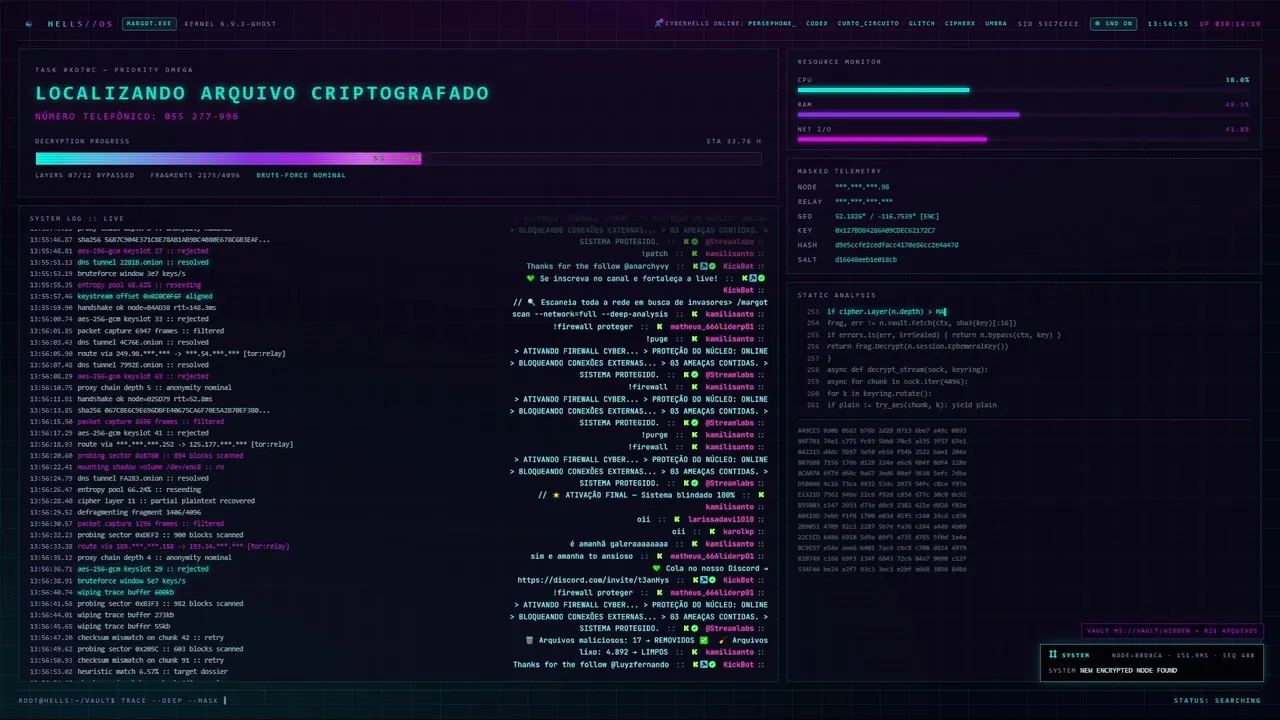Click the STATUS: SEARCHING indicator

click(x=1217, y=700)
